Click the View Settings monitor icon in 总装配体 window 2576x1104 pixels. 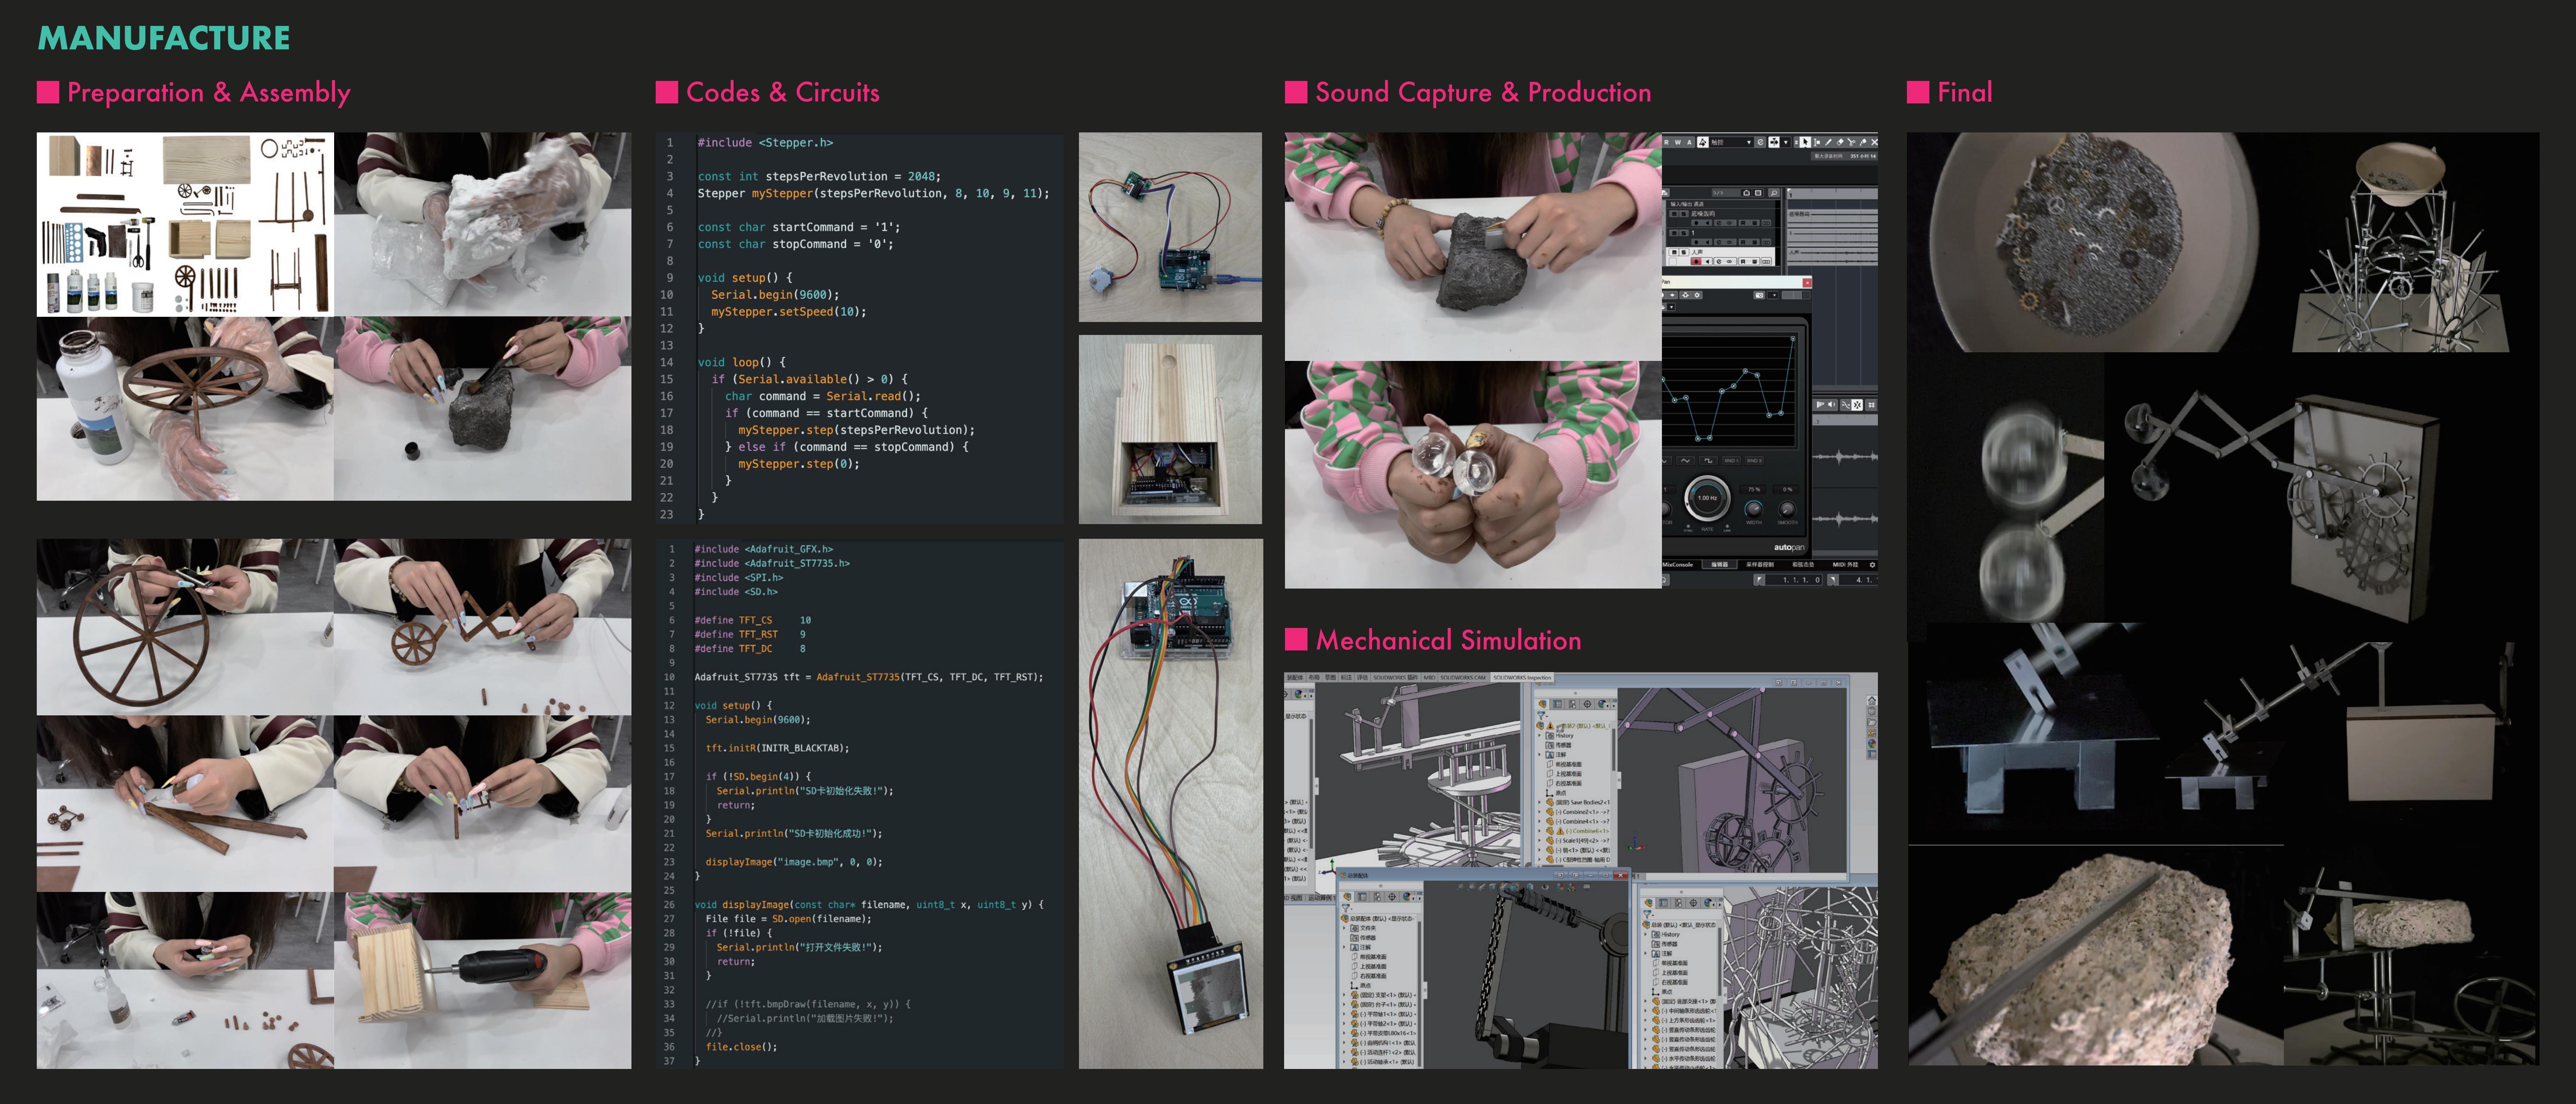[1587, 887]
